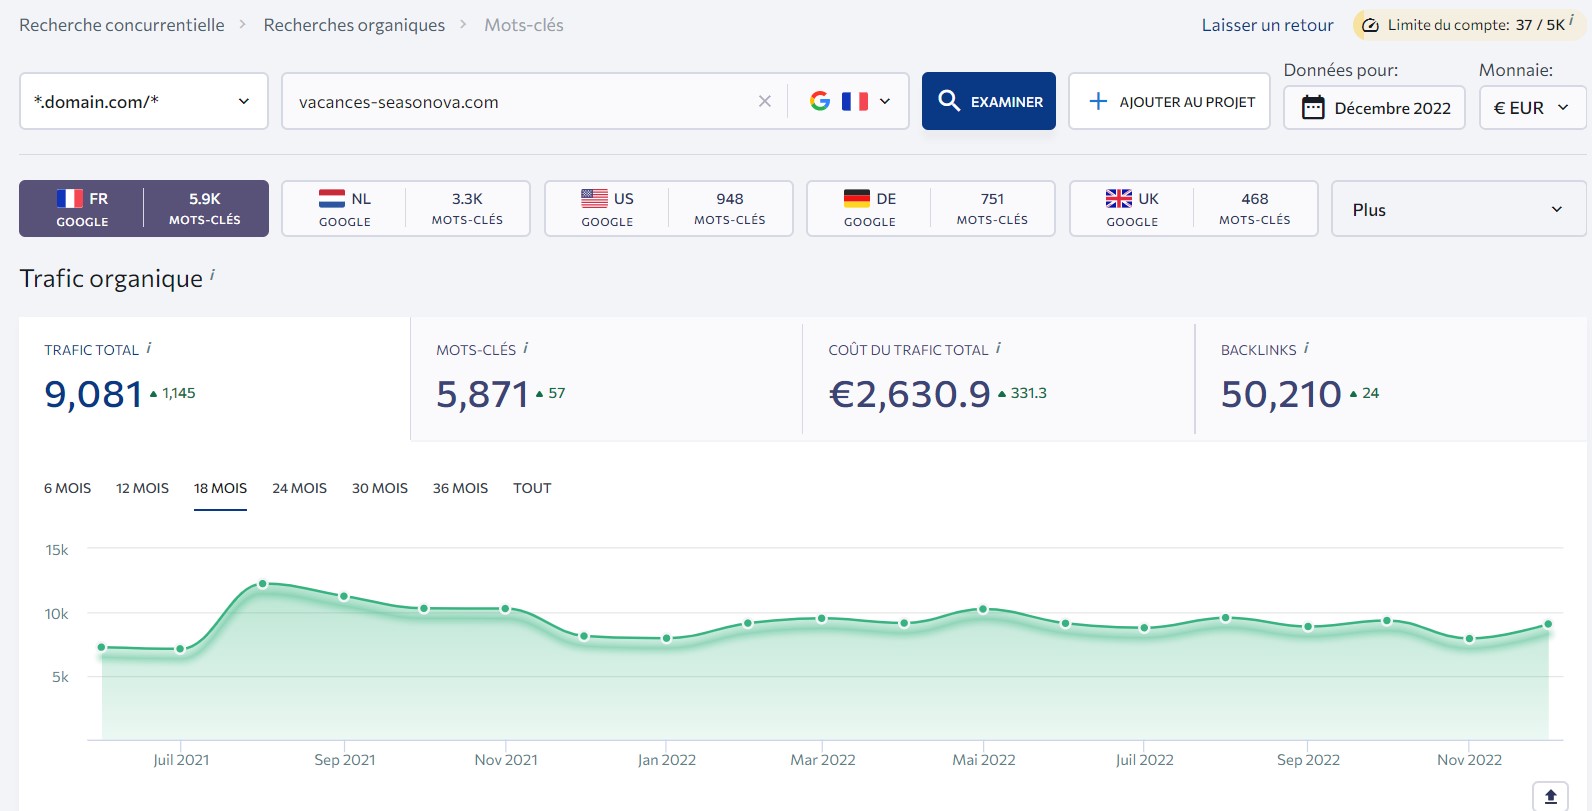Click the peak chart point near Août 2021
The width and height of the screenshot is (1592, 811).
(x=263, y=583)
